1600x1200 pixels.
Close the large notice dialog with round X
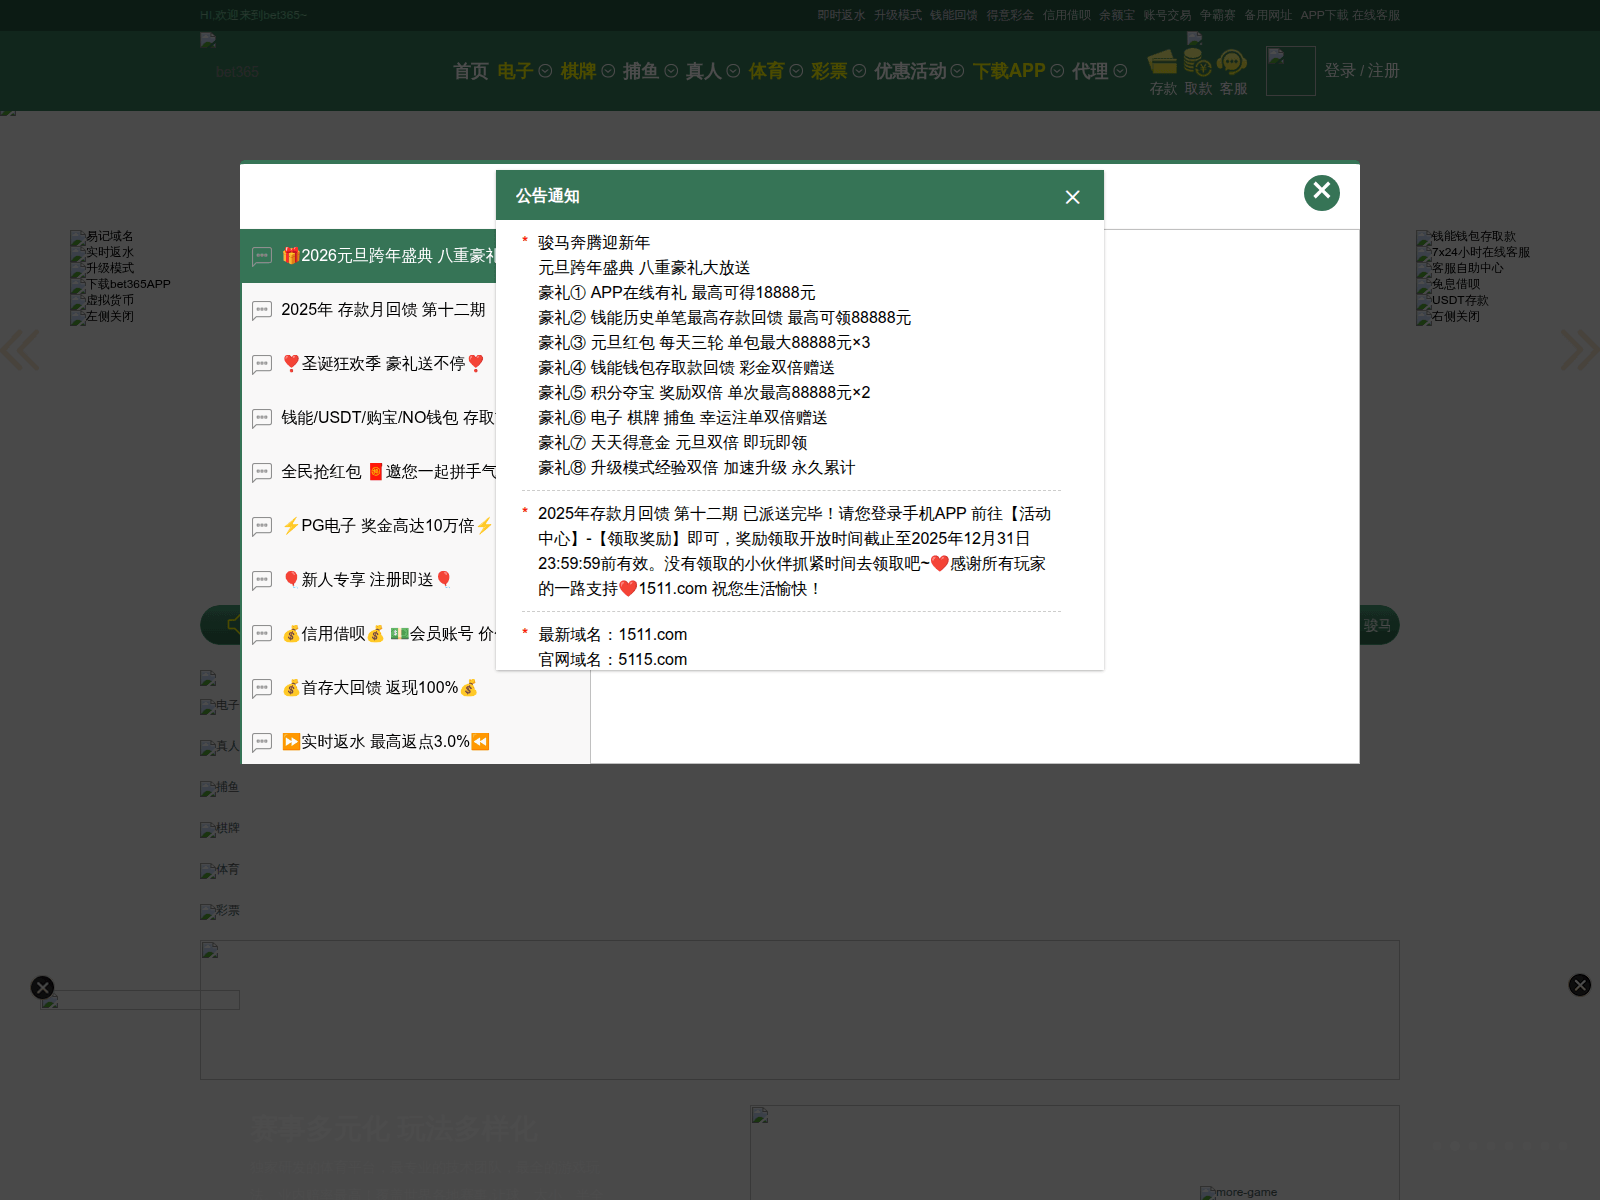tap(1321, 192)
